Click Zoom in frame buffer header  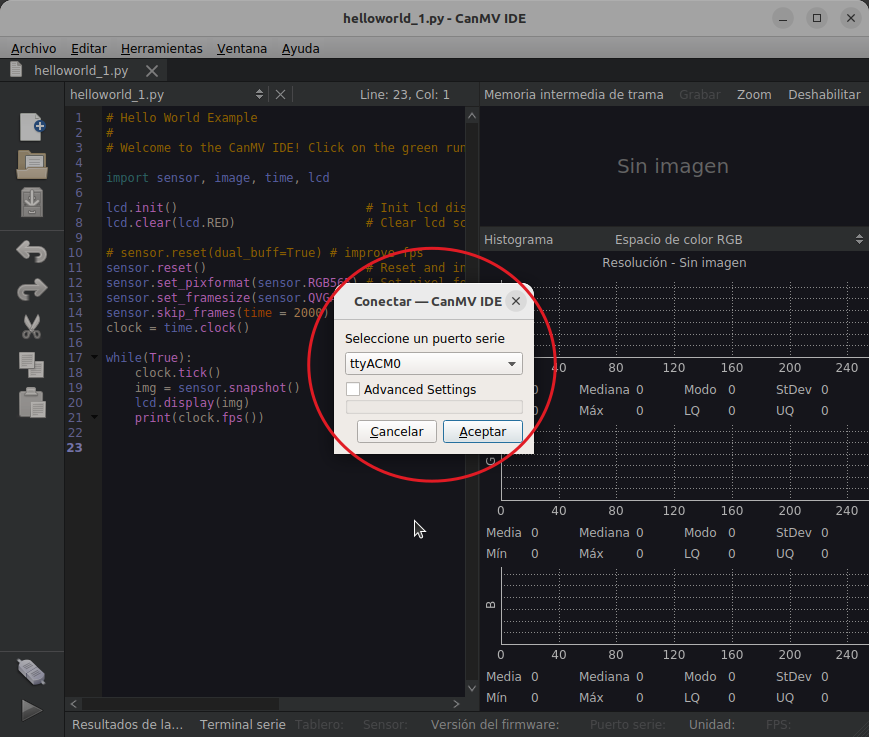click(x=754, y=95)
